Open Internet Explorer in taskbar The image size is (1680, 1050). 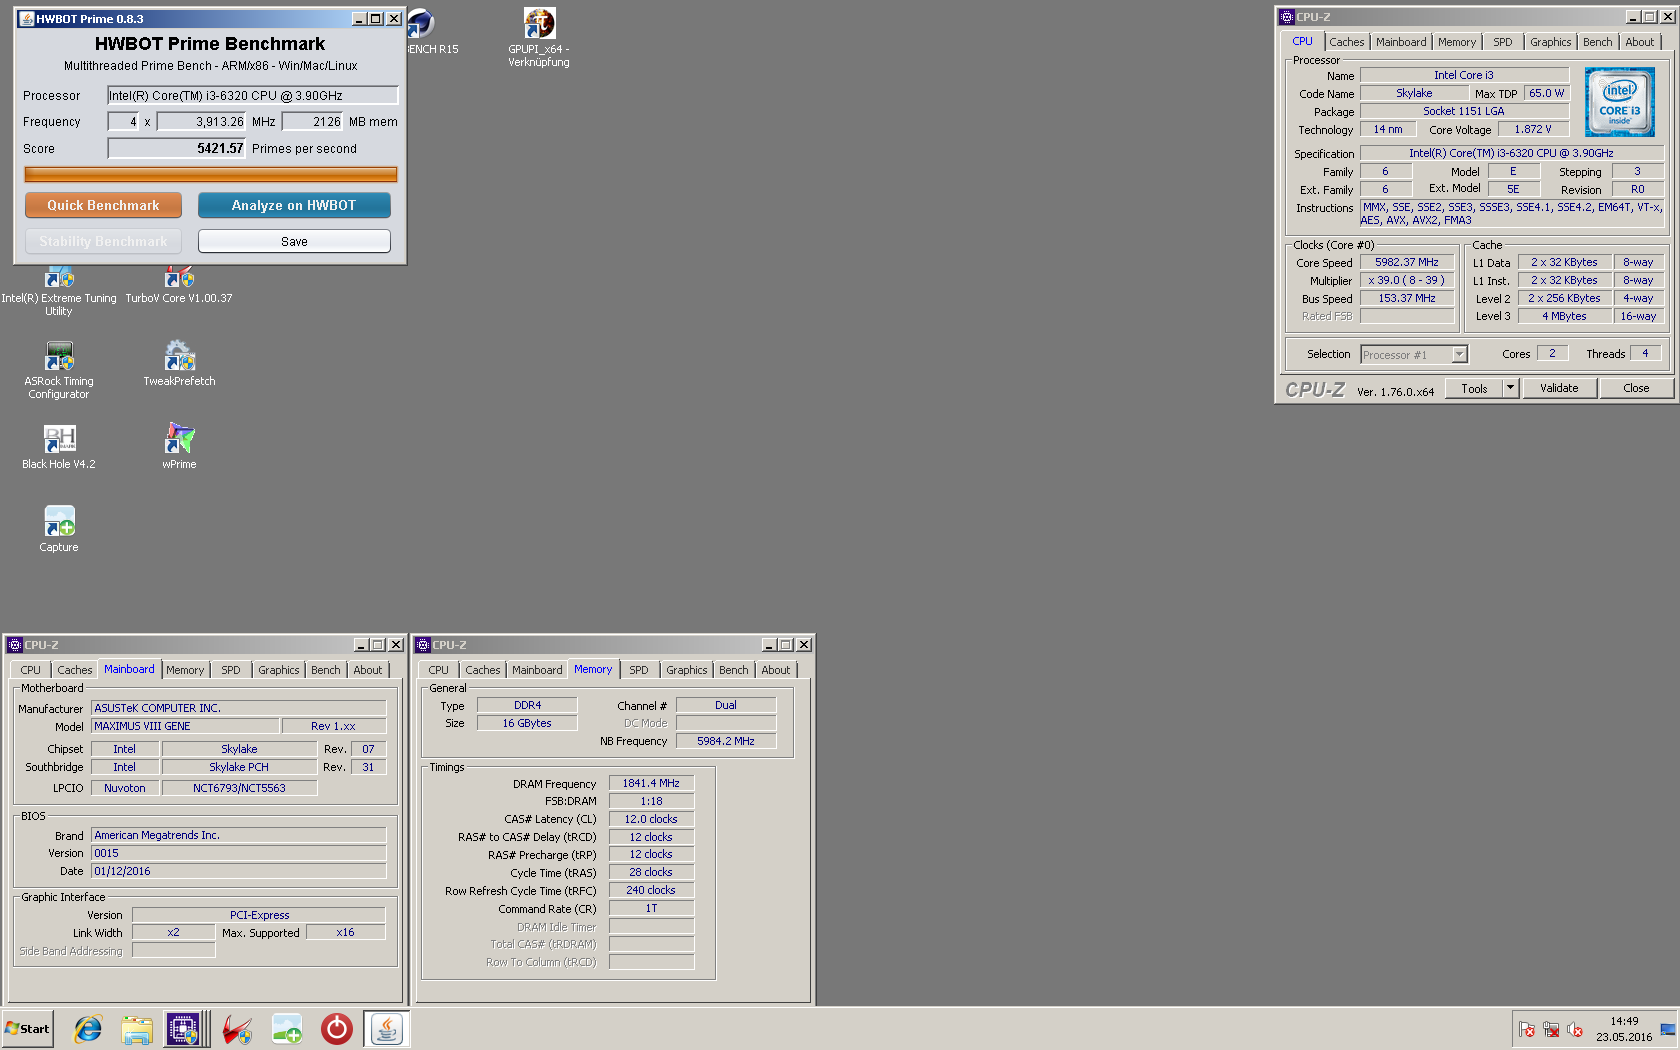point(88,1029)
